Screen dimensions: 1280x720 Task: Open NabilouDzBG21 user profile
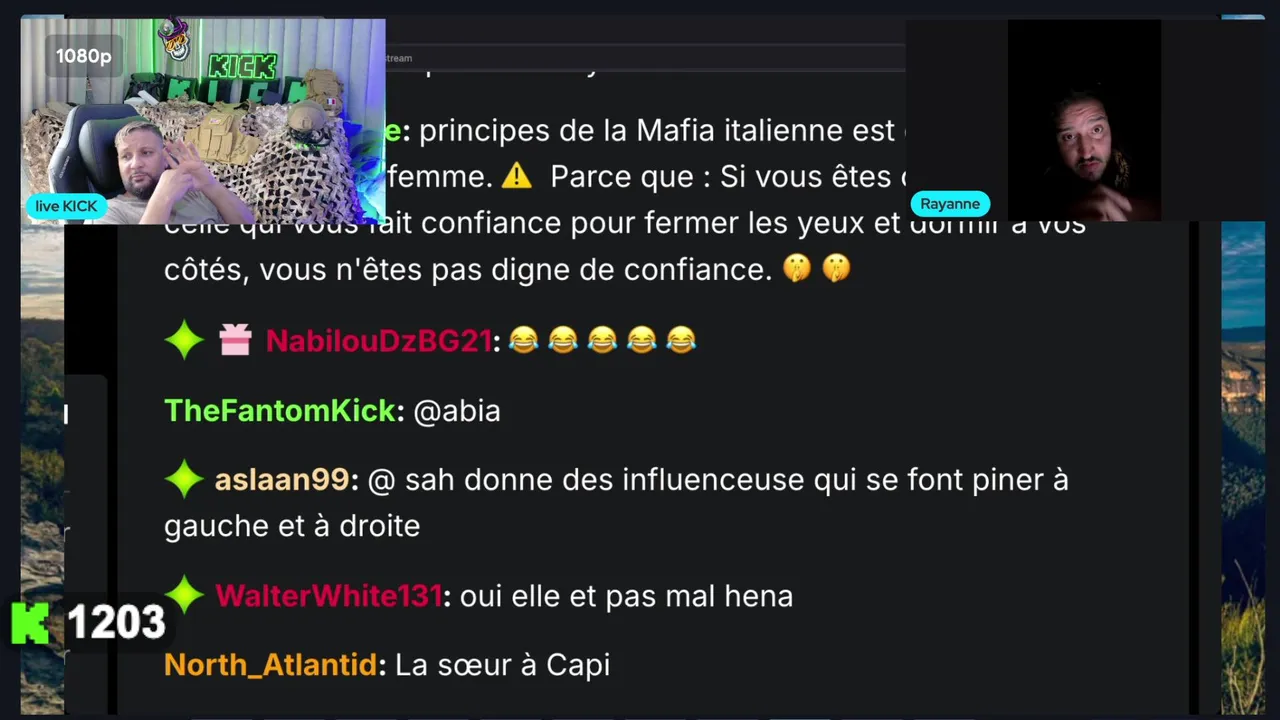(x=378, y=341)
